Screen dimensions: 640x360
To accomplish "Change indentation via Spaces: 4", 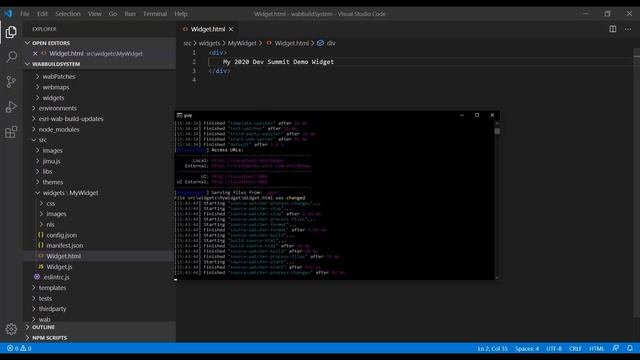I will (527, 349).
